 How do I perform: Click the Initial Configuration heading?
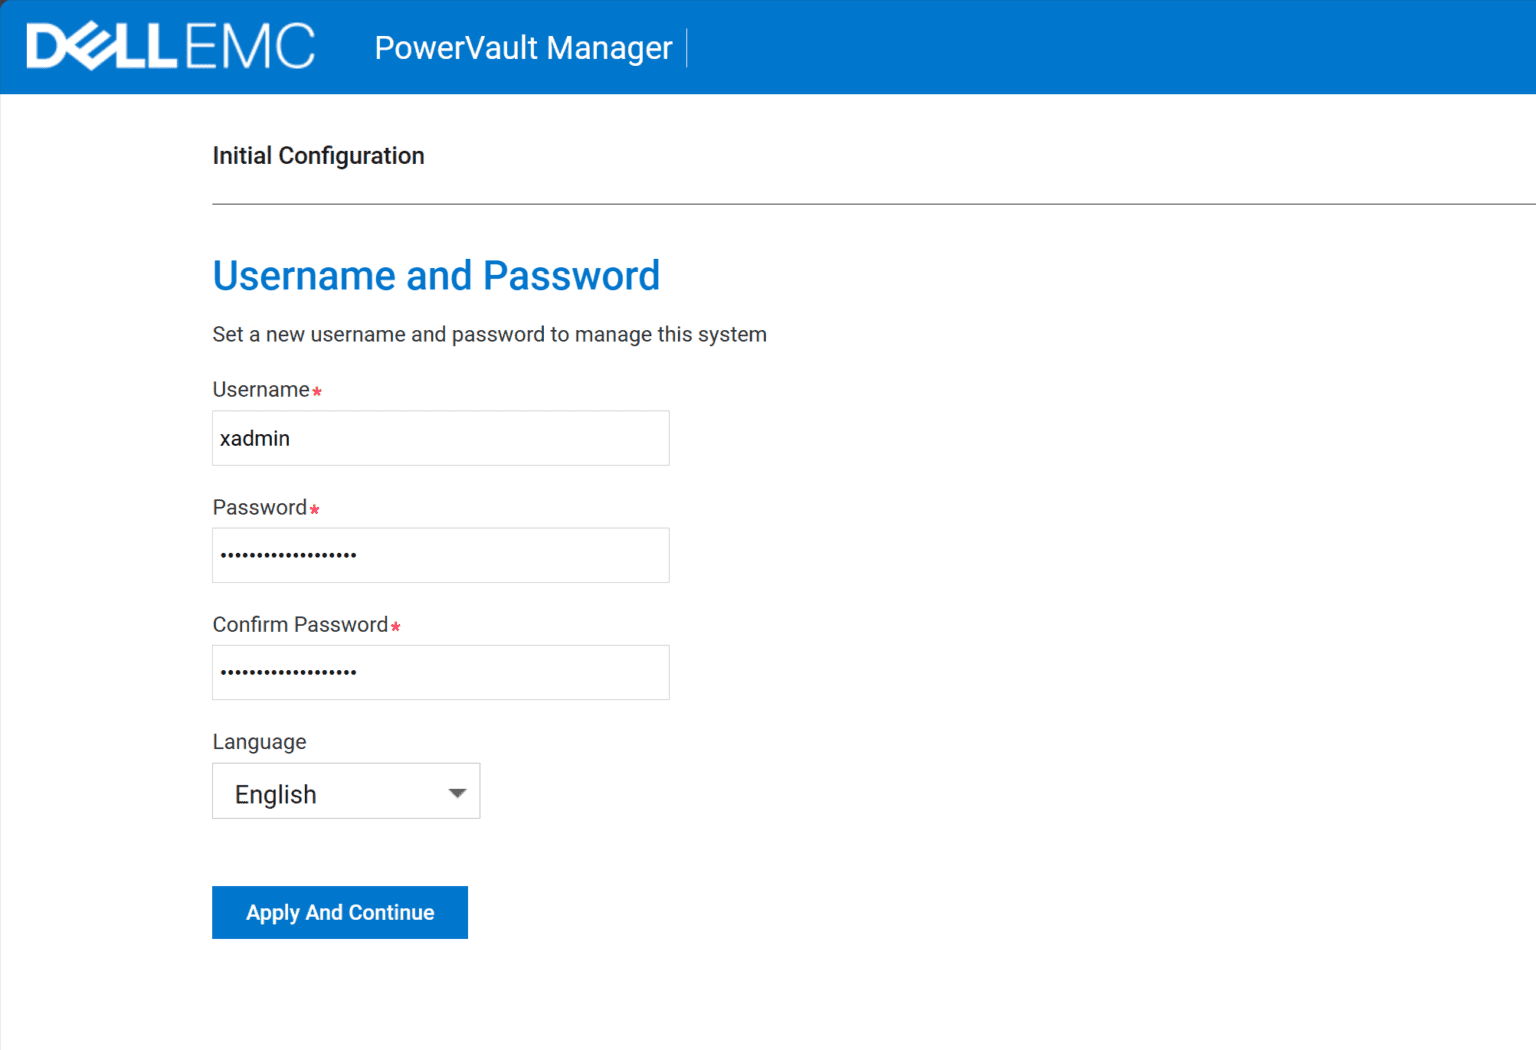pyautogui.click(x=318, y=156)
